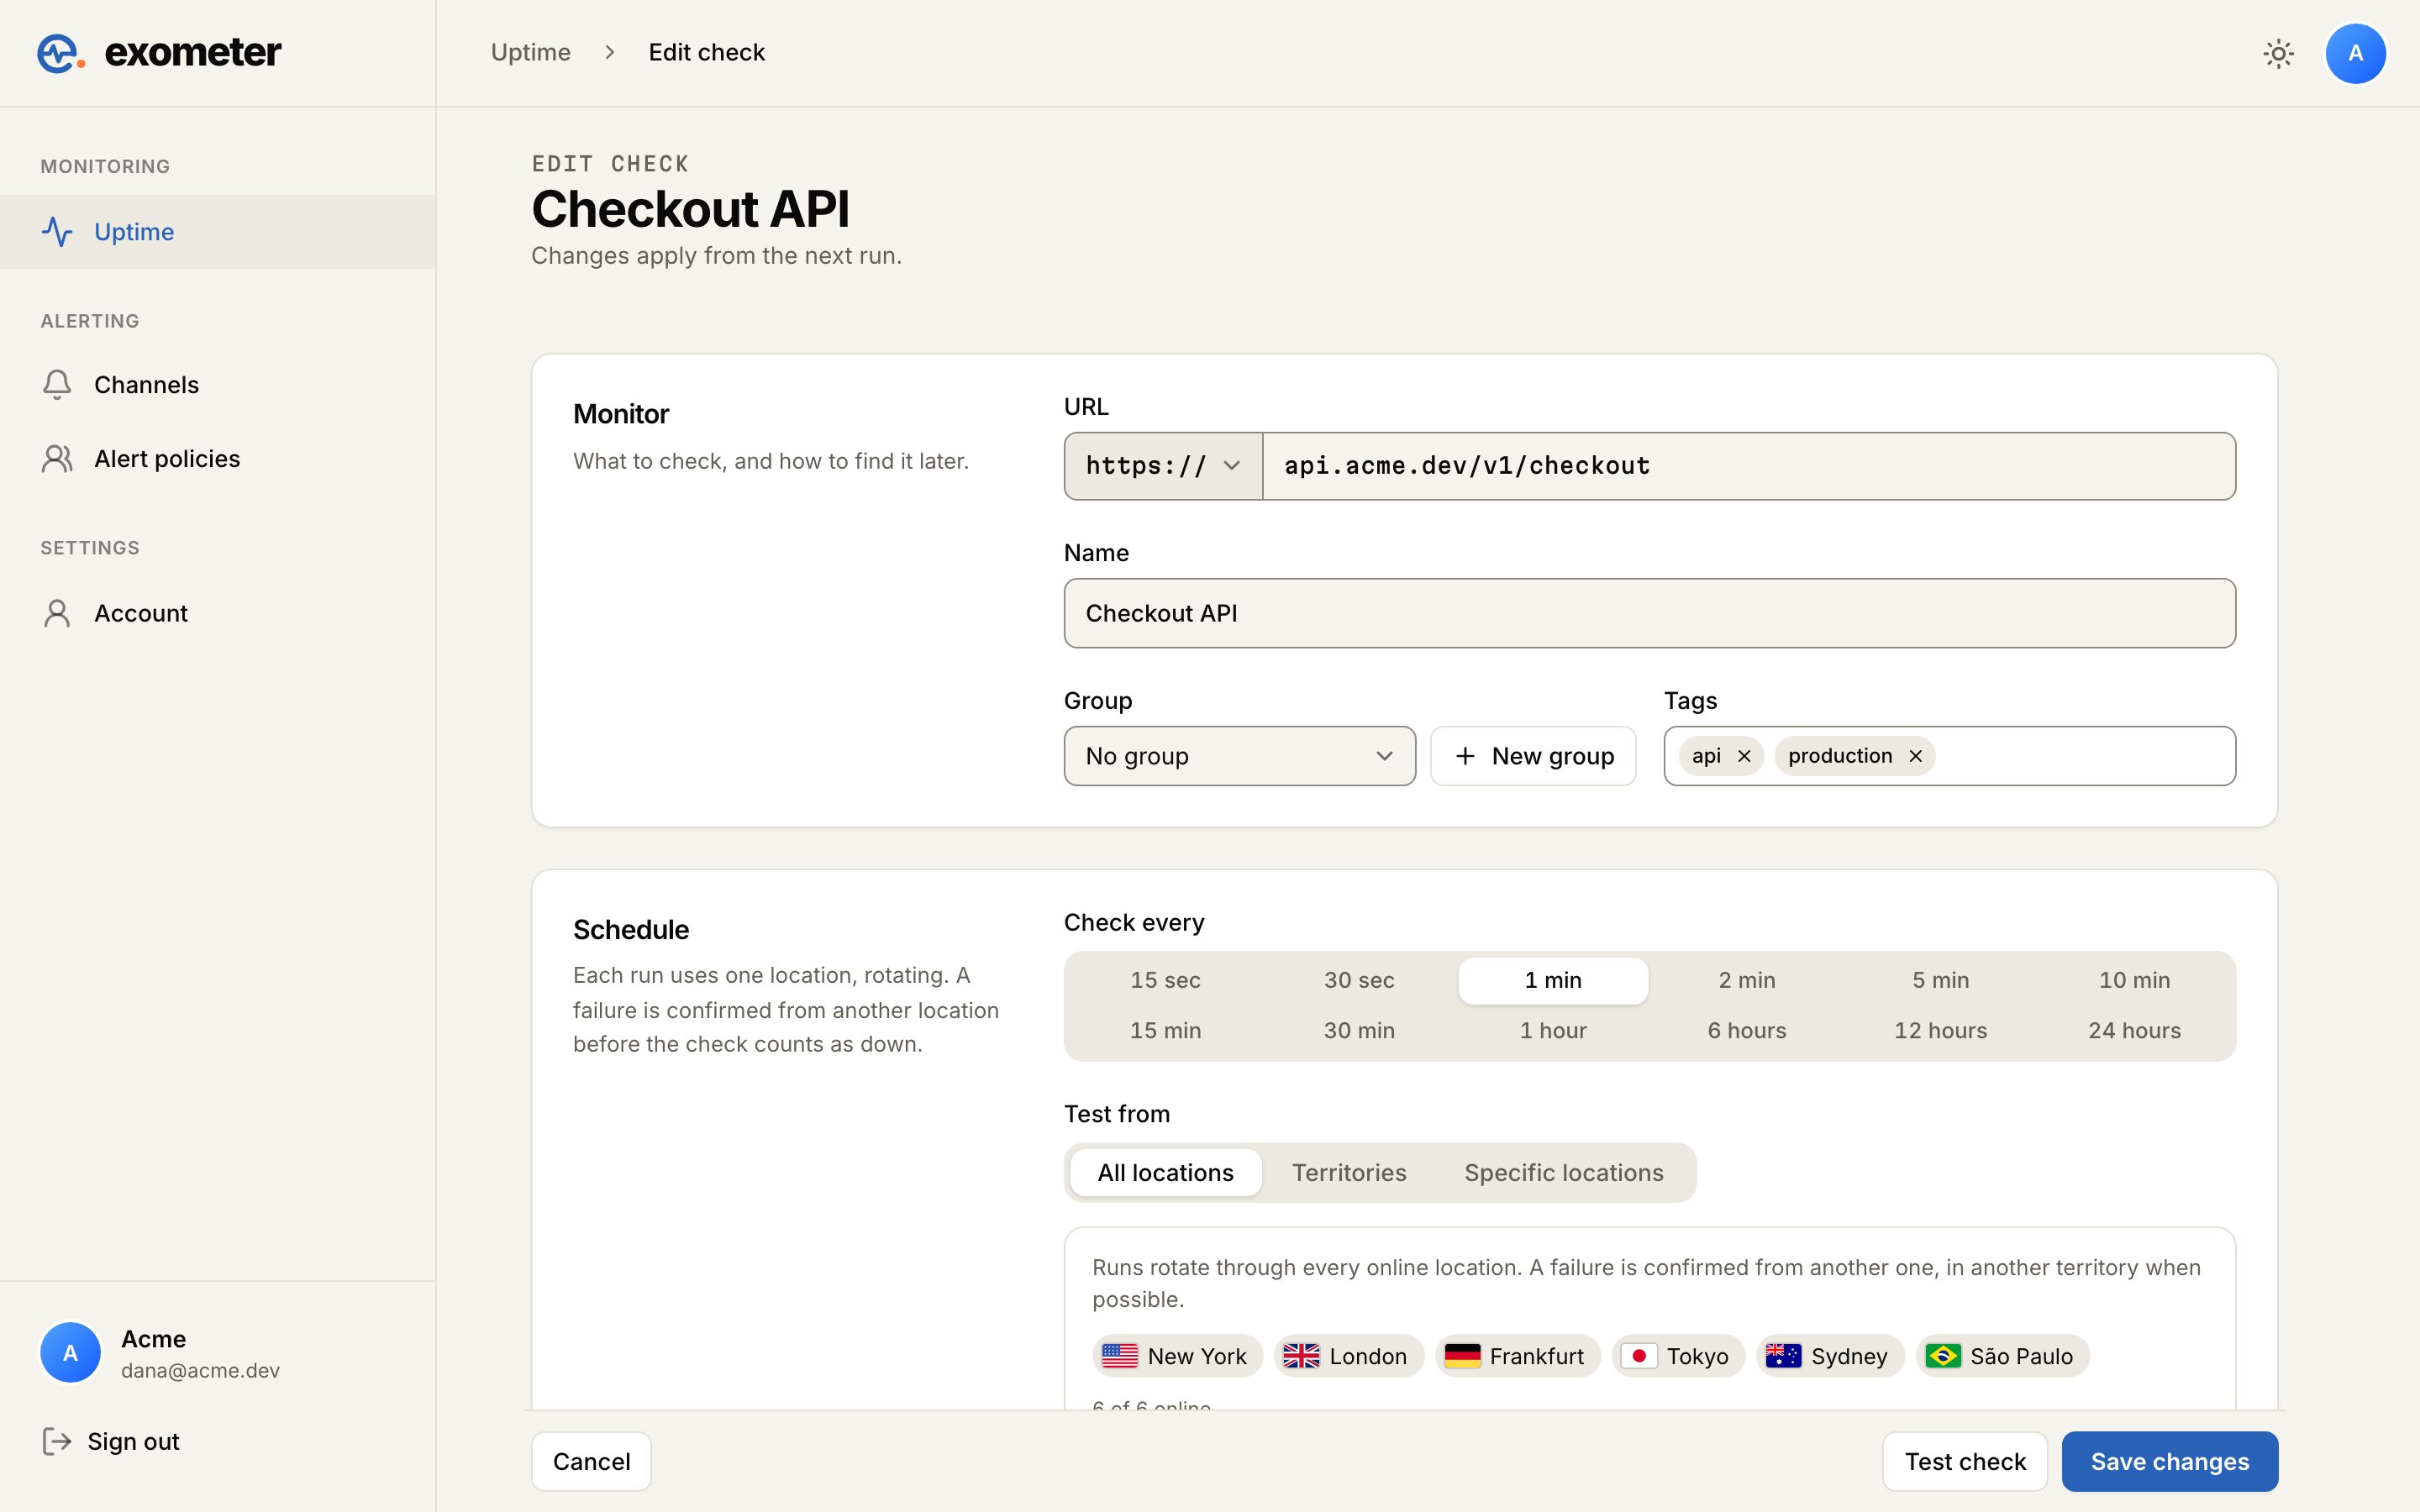The height and width of the screenshot is (1512, 2420).
Task: Choose the 1 hour interval
Action: (x=1553, y=1030)
